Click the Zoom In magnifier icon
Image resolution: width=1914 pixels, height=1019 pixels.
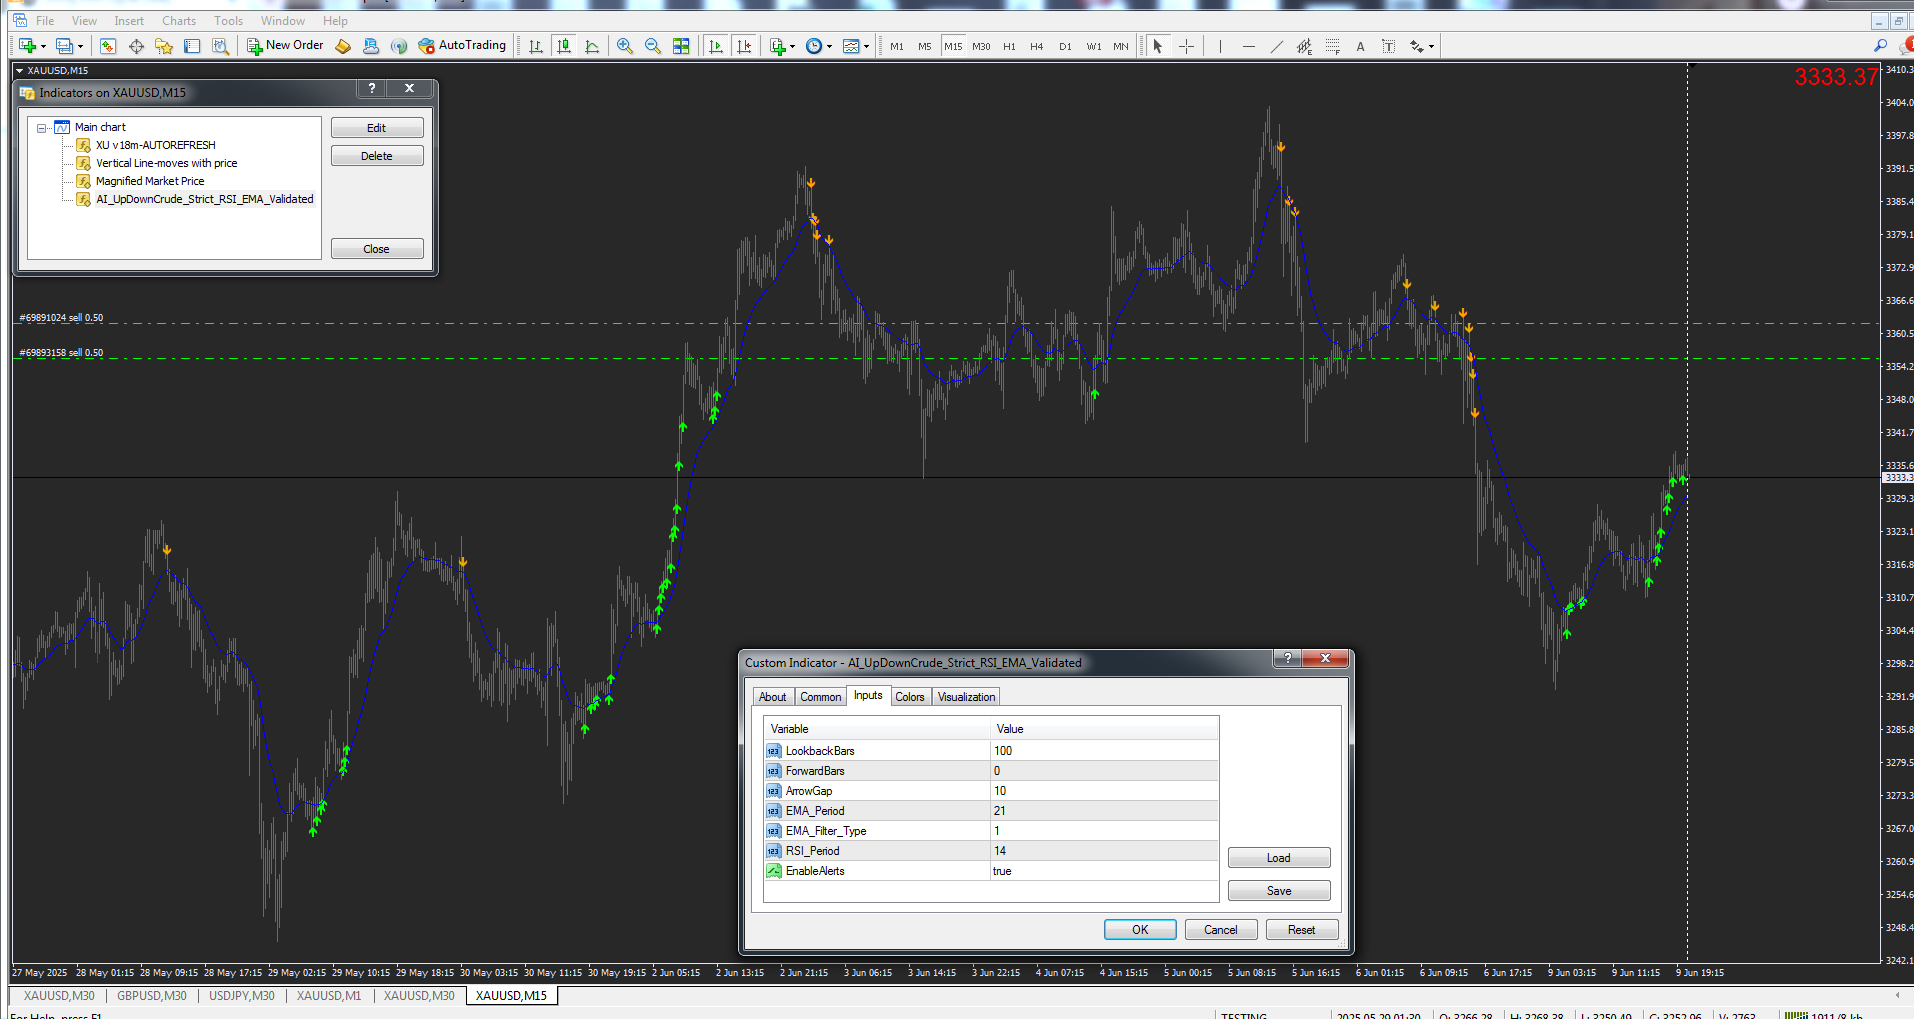625,46
